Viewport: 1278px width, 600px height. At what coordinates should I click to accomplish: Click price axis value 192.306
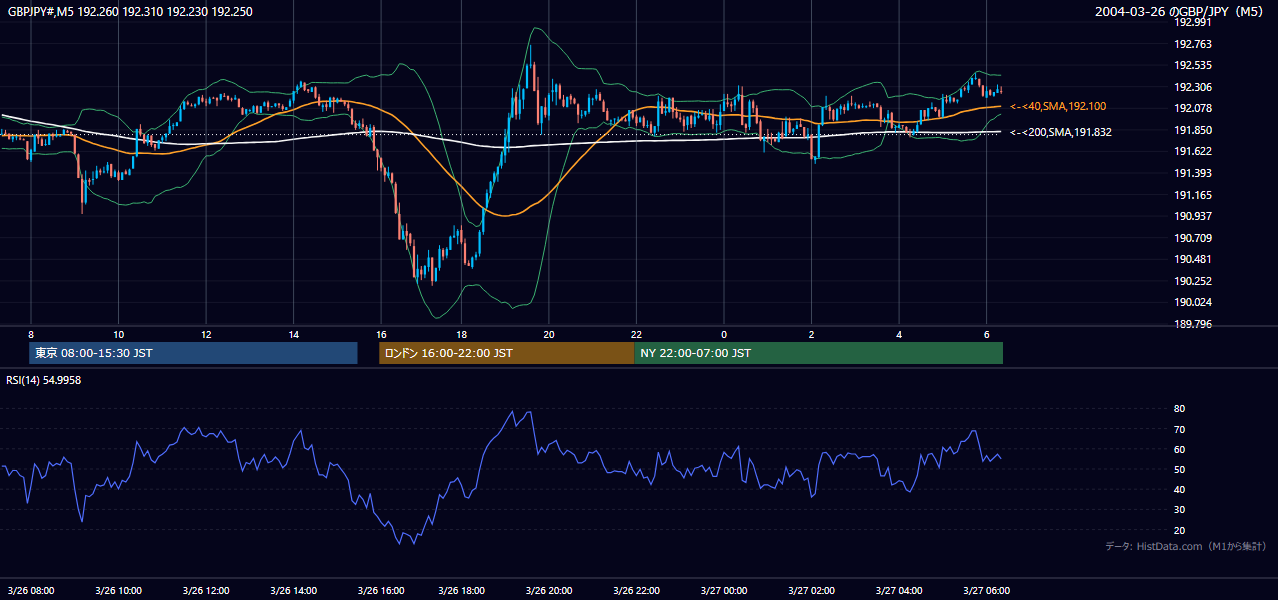click(1192, 87)
